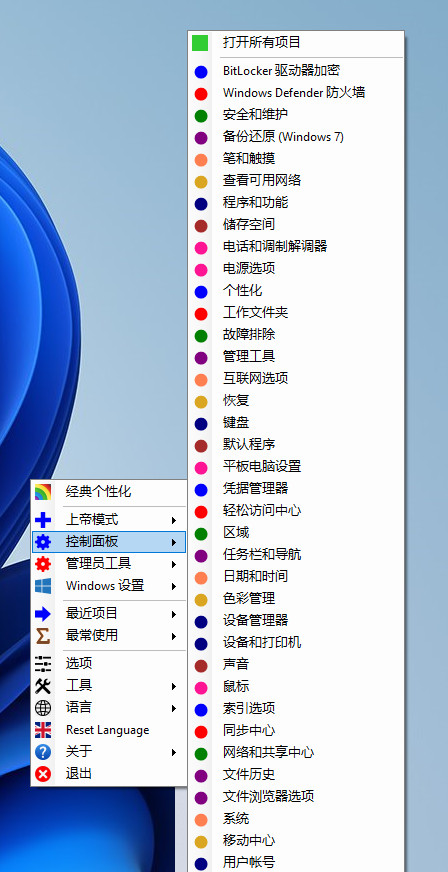The height and width of the screenshot is (872, 448).
Task: Expand the 语言 submenu arrow
Action: click(174, 708)
